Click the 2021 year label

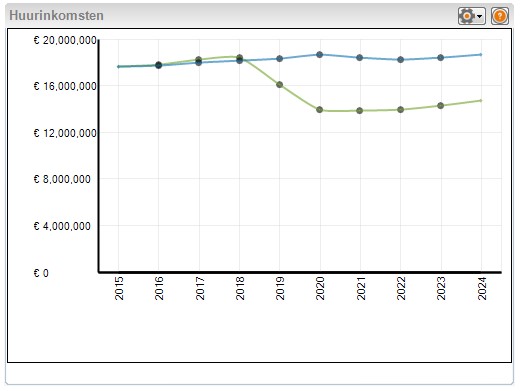tap(361, 288)
